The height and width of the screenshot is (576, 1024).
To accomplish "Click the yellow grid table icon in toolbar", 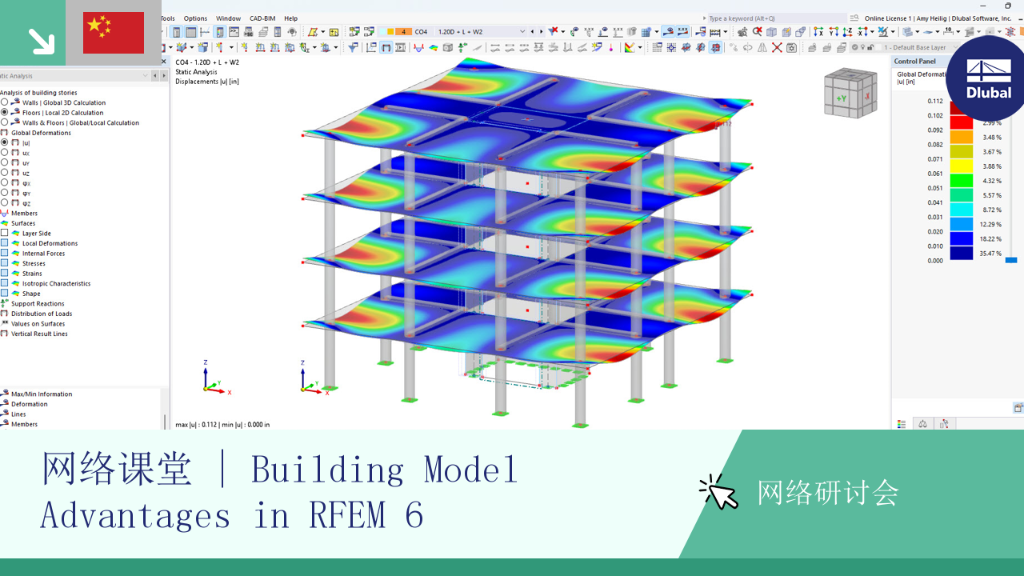I will coord(334,32).
